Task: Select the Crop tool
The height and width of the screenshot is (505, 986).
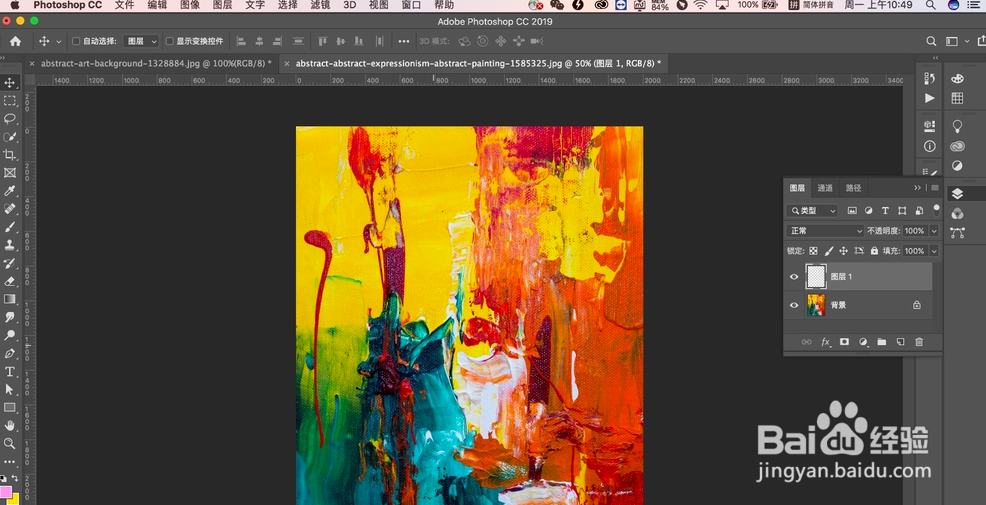Action: (9, 155)
